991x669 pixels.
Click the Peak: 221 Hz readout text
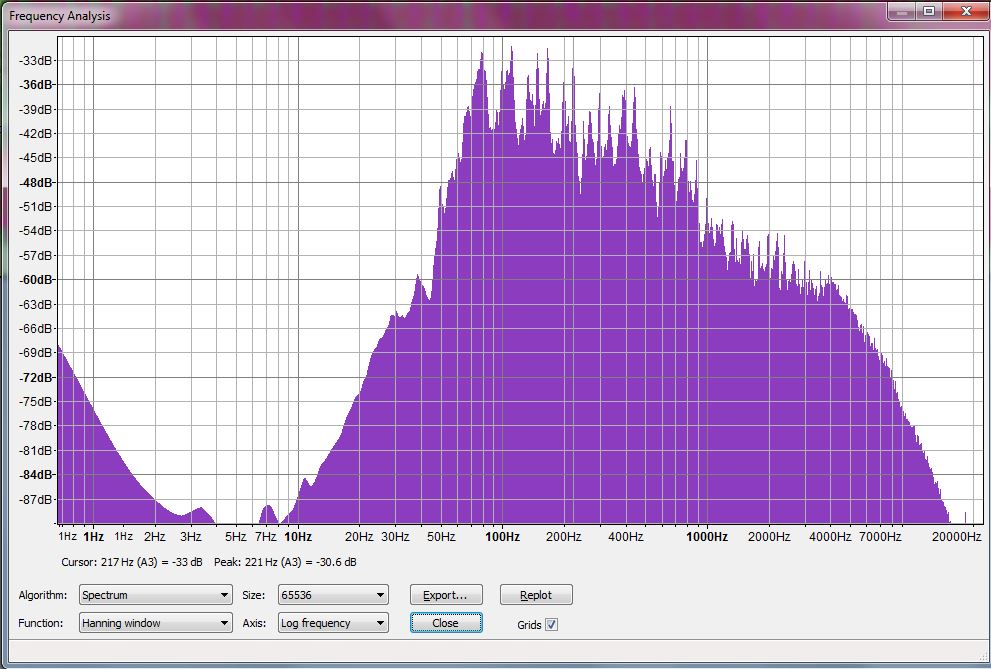(285, 562)
